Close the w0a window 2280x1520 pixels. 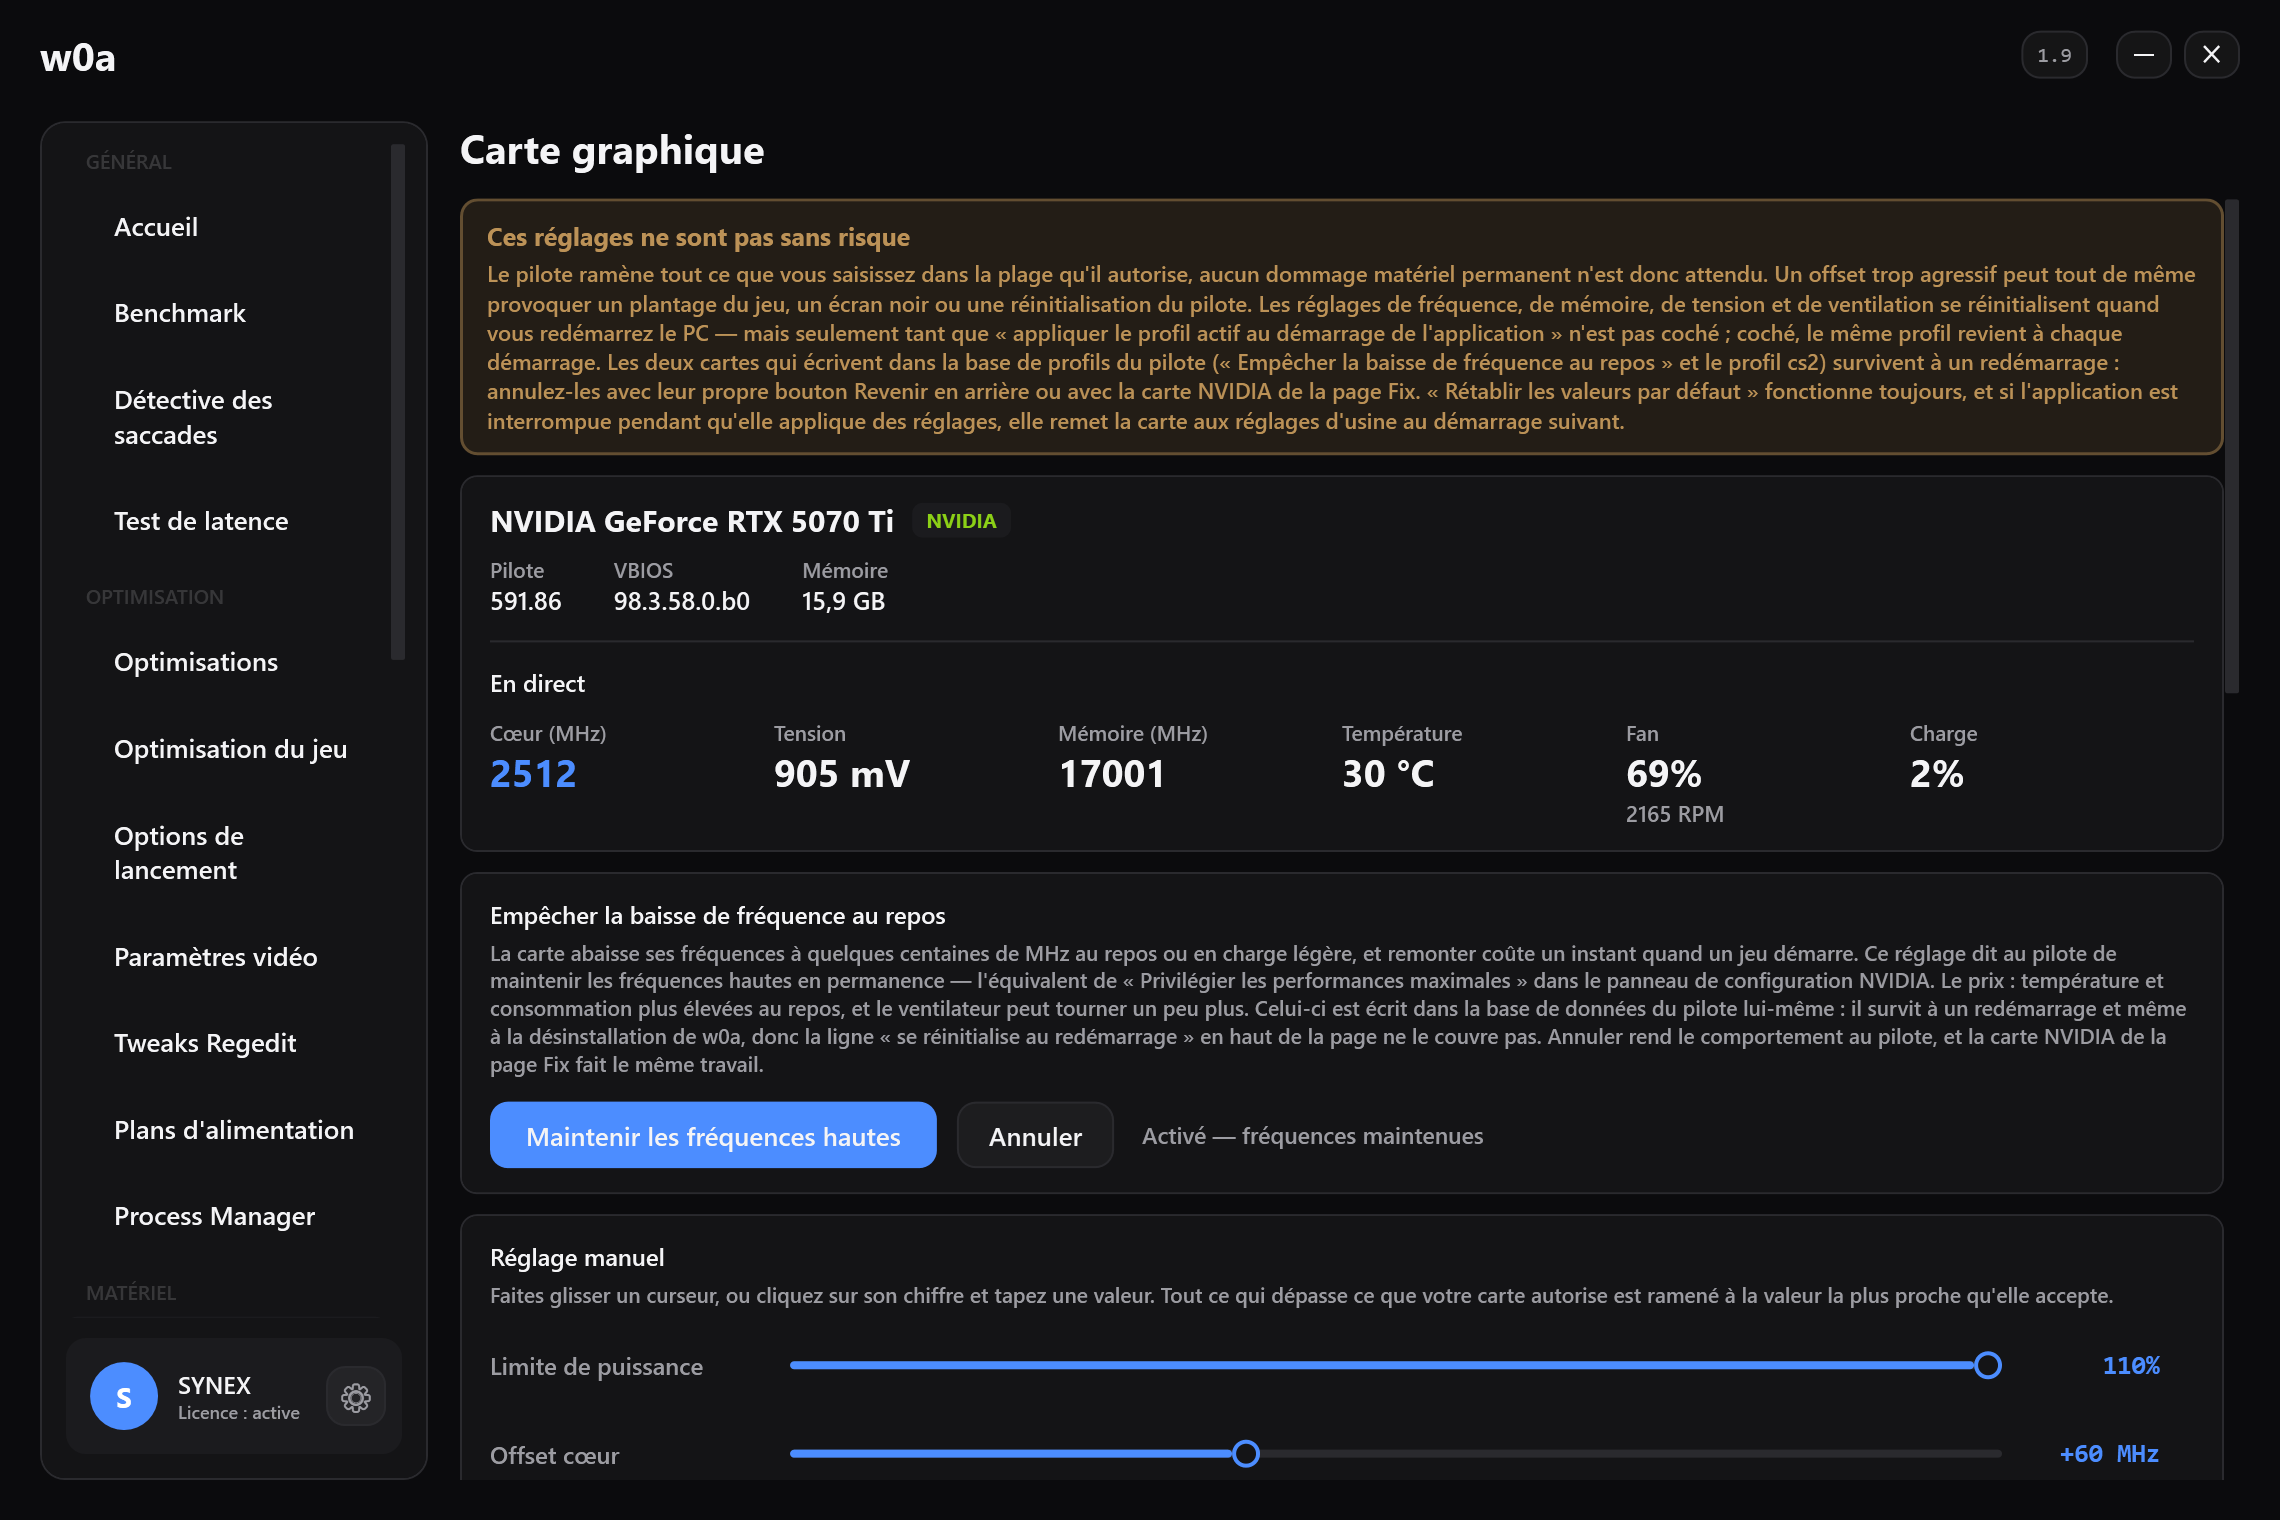click(x=2211, y=55)
